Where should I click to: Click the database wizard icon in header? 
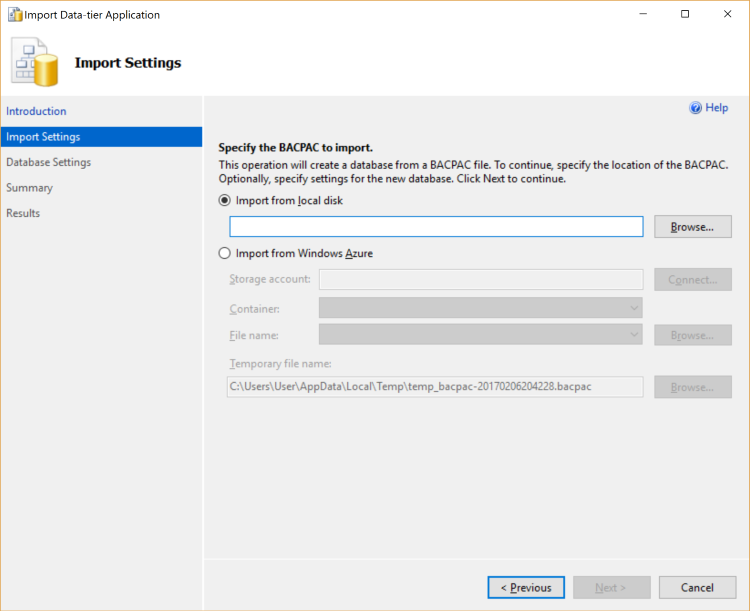tap(34, 63)
